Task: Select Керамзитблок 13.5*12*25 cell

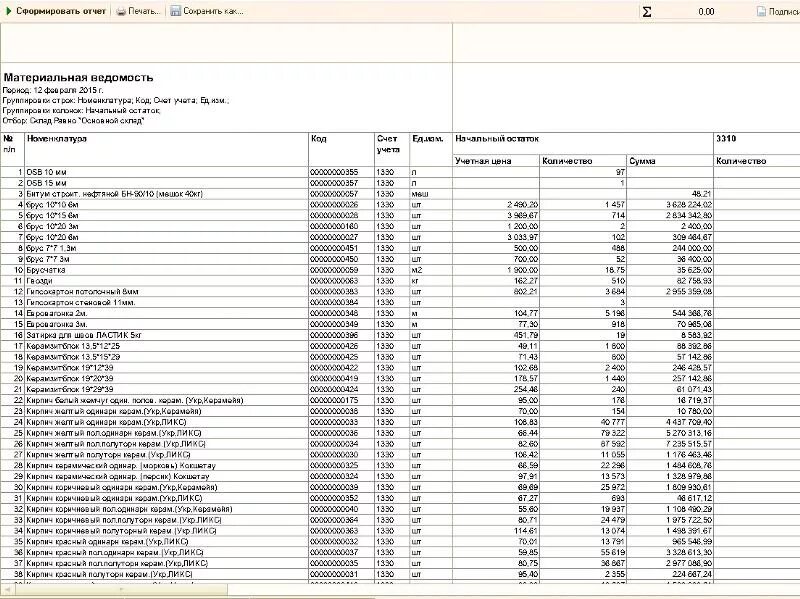Action: (166, 346)
